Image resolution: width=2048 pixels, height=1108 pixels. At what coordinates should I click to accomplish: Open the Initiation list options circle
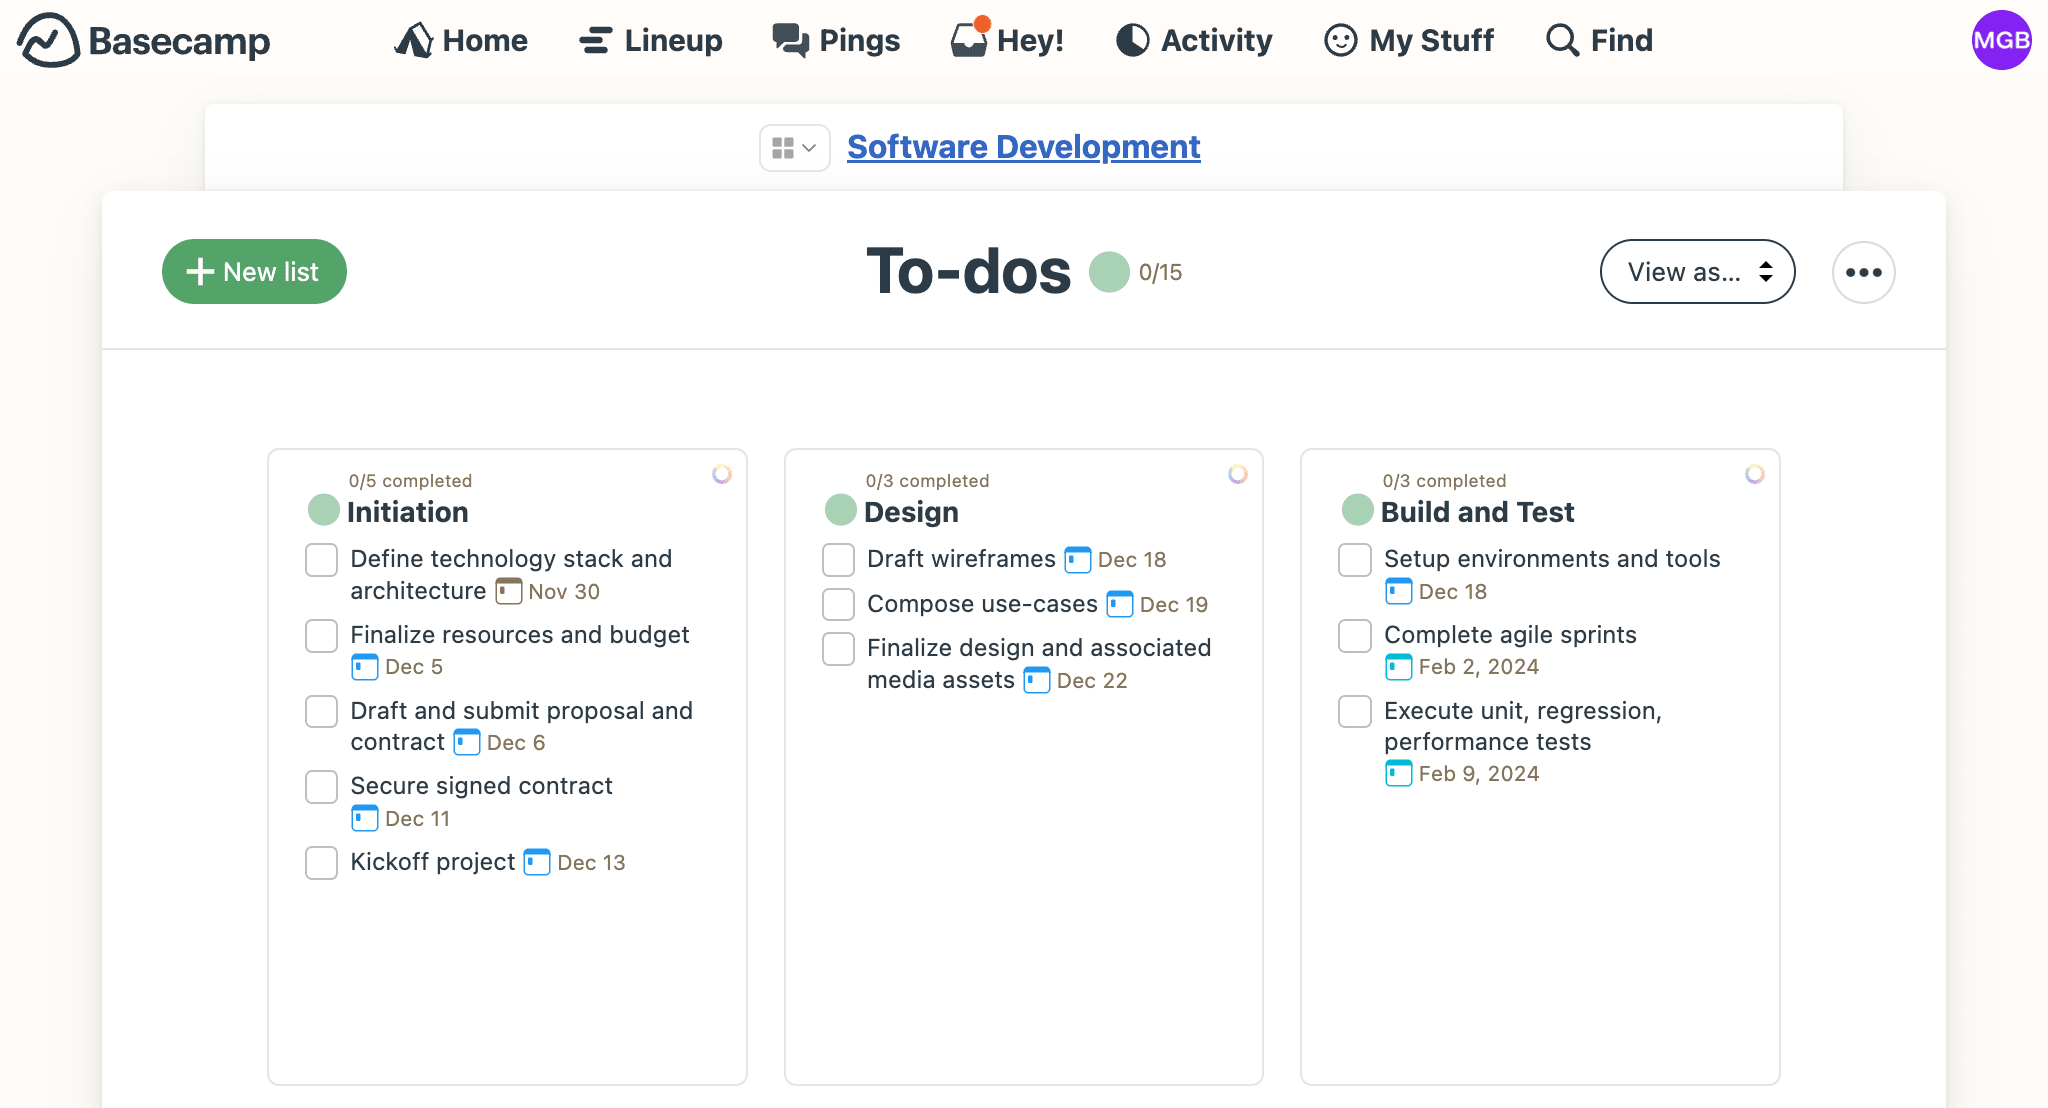(x=722, y=476)
